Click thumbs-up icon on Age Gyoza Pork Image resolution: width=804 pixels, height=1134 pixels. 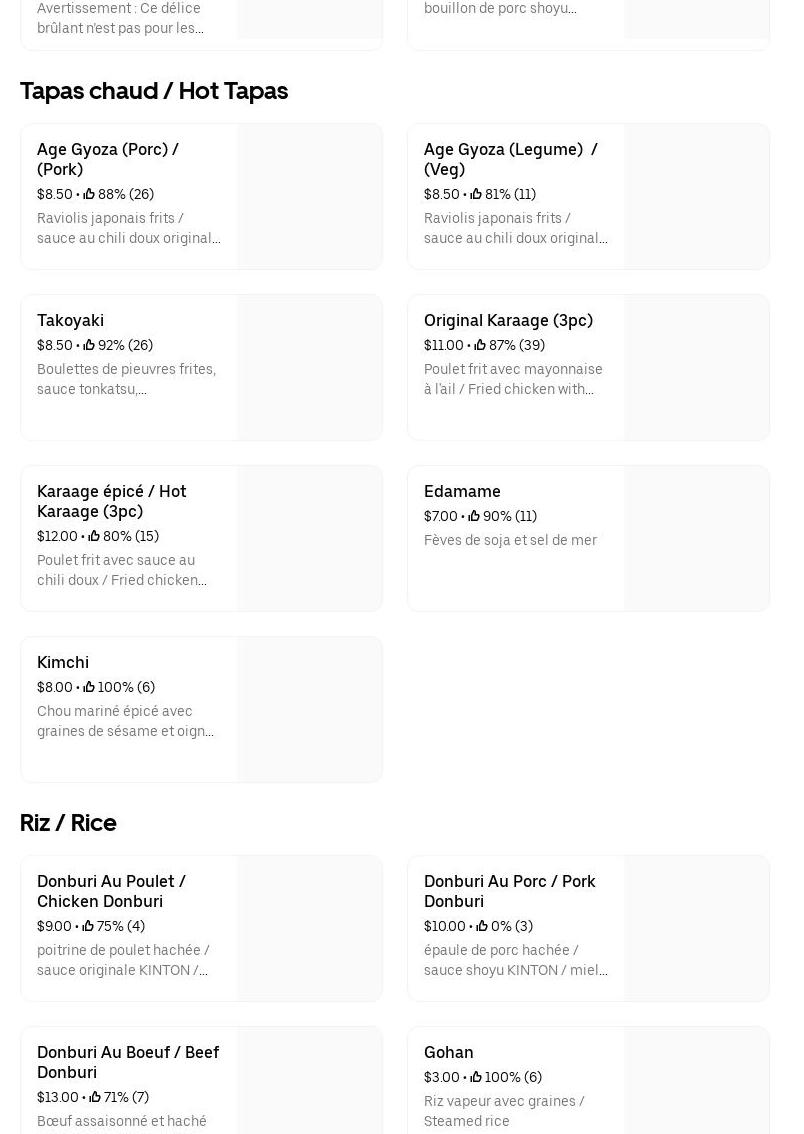(89, 194)
